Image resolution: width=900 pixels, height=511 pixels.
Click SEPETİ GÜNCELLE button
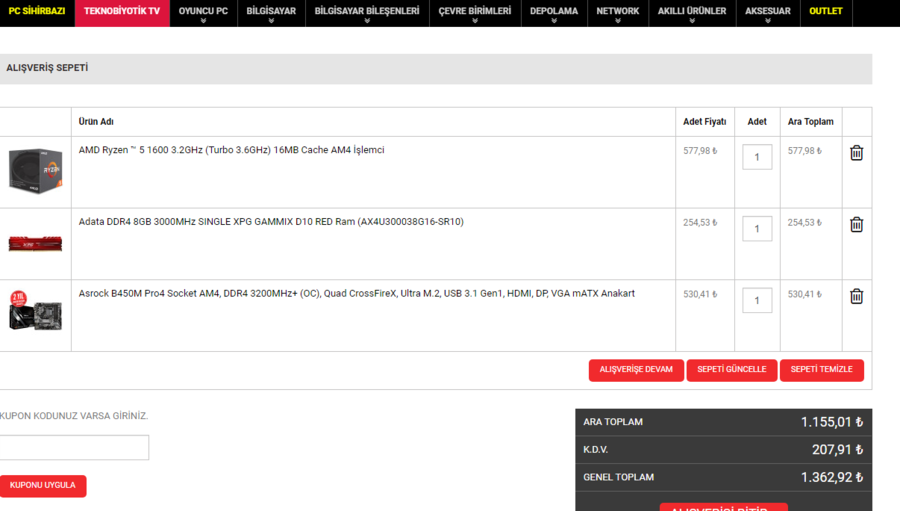click(x=732, y=370)
